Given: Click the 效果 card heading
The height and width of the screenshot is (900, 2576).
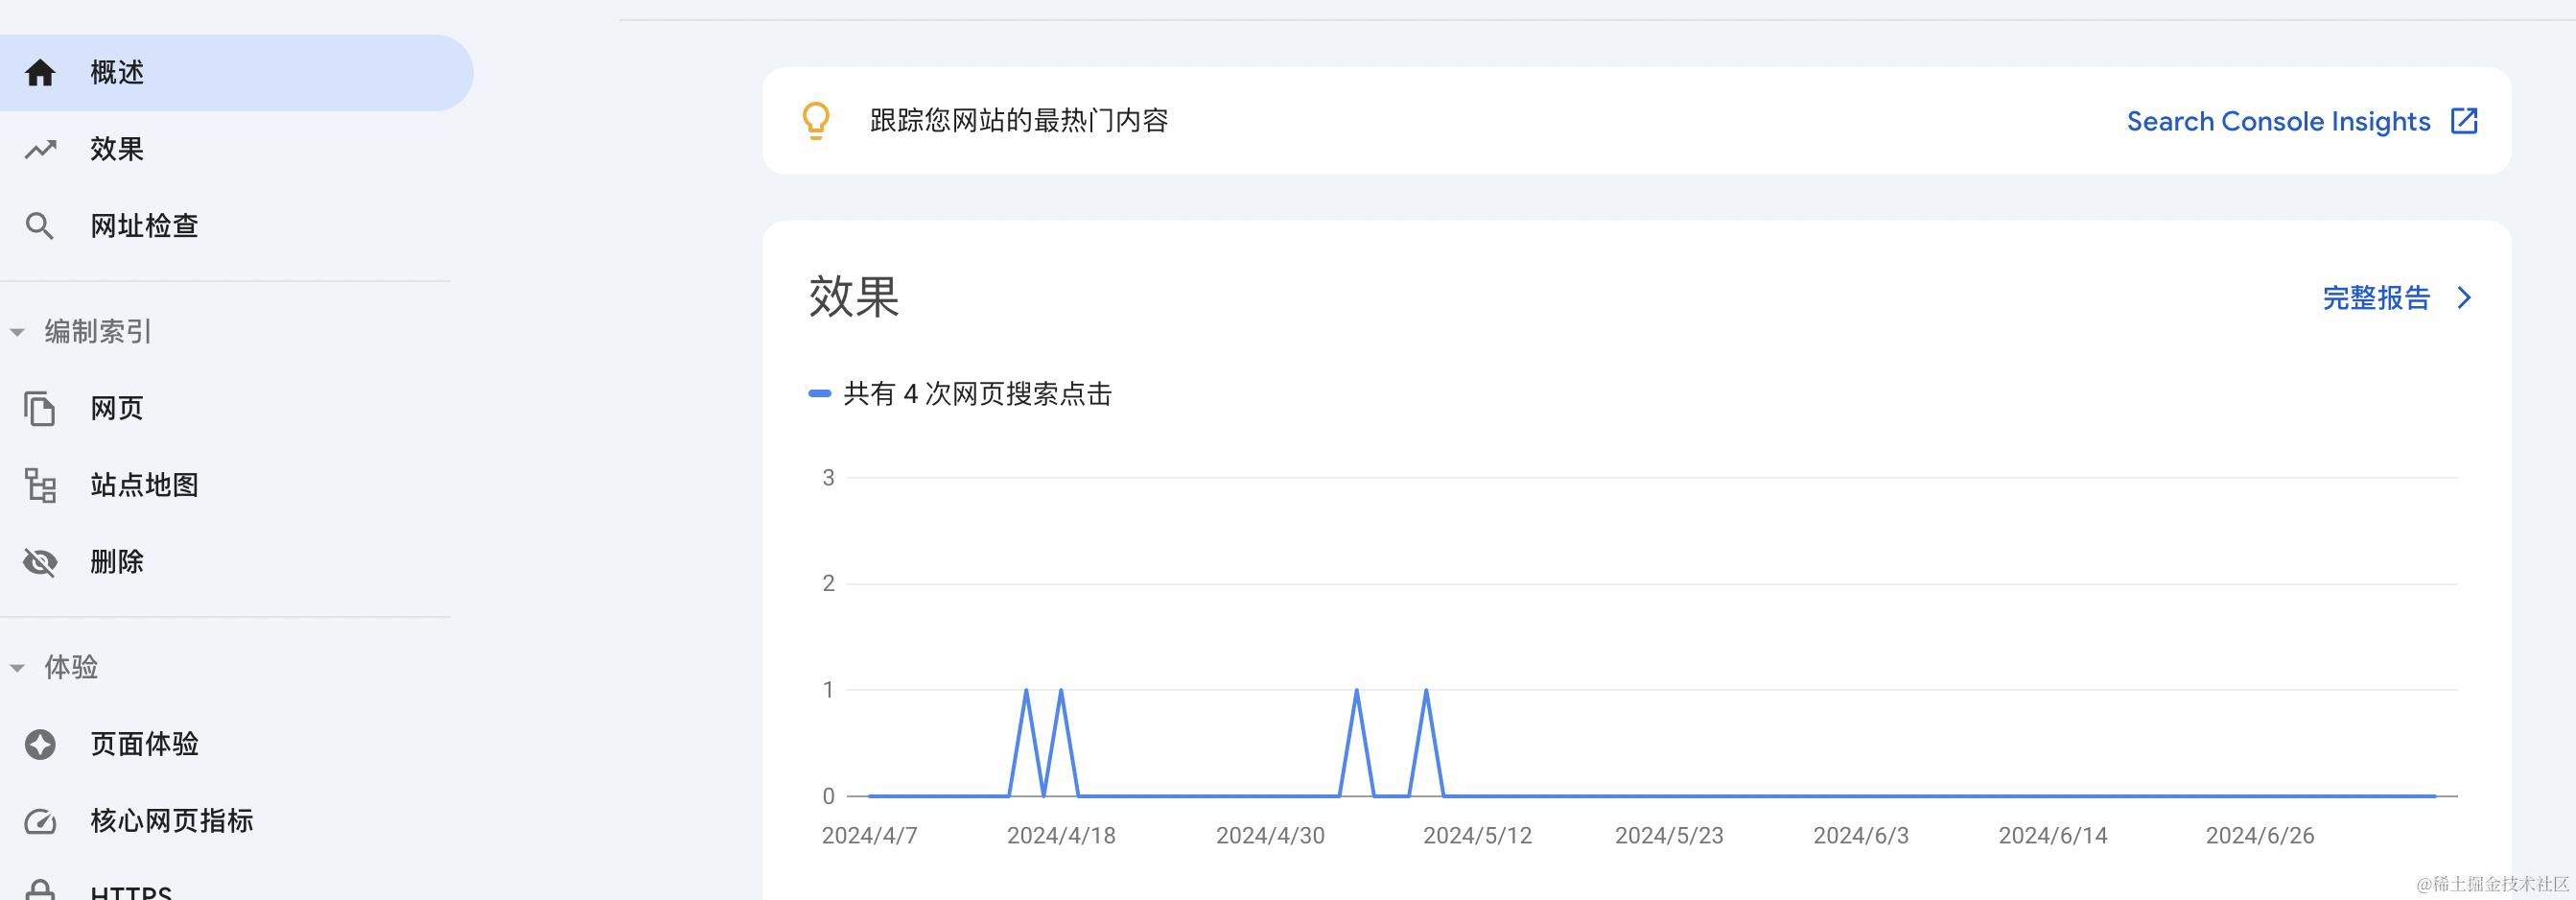Looking at the screenshot, I should point(854,297).
